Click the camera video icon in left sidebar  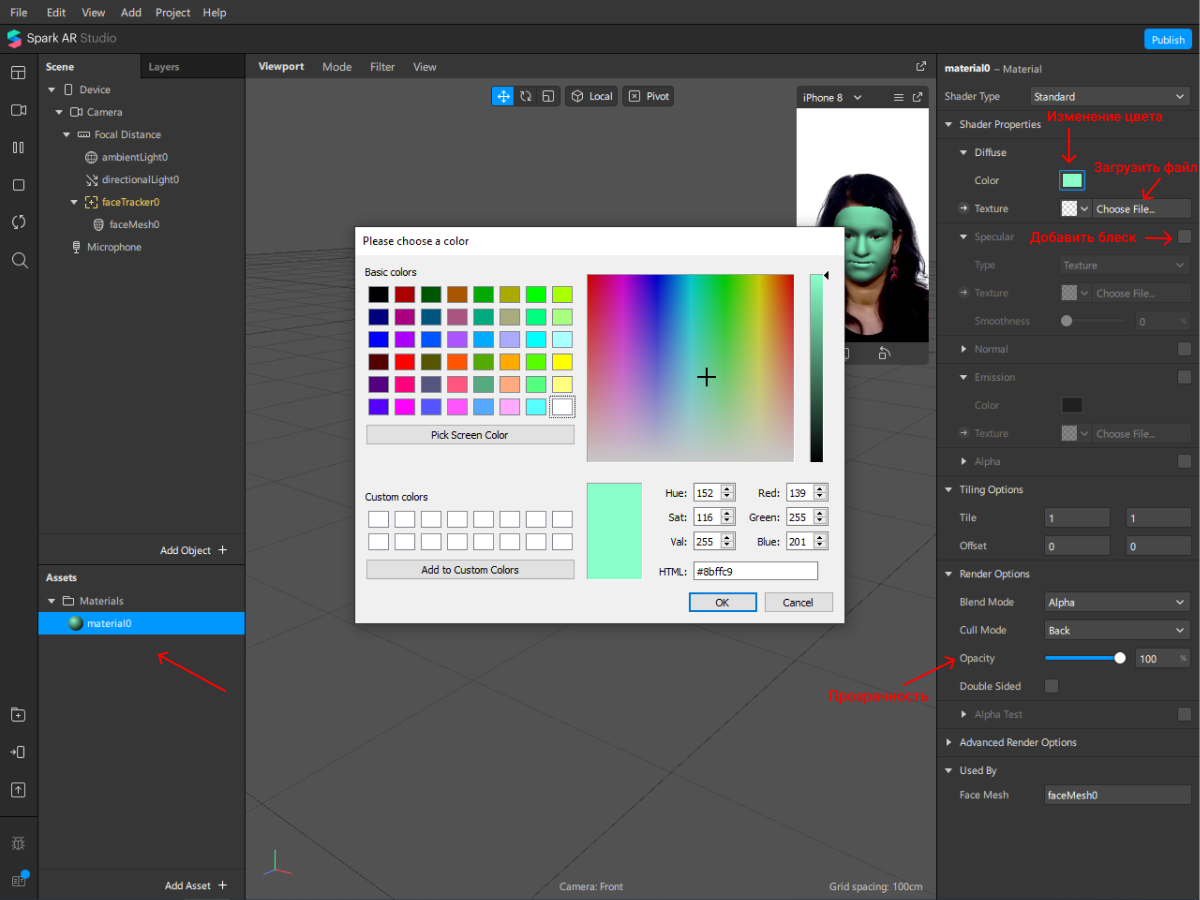tap(18, 110)
